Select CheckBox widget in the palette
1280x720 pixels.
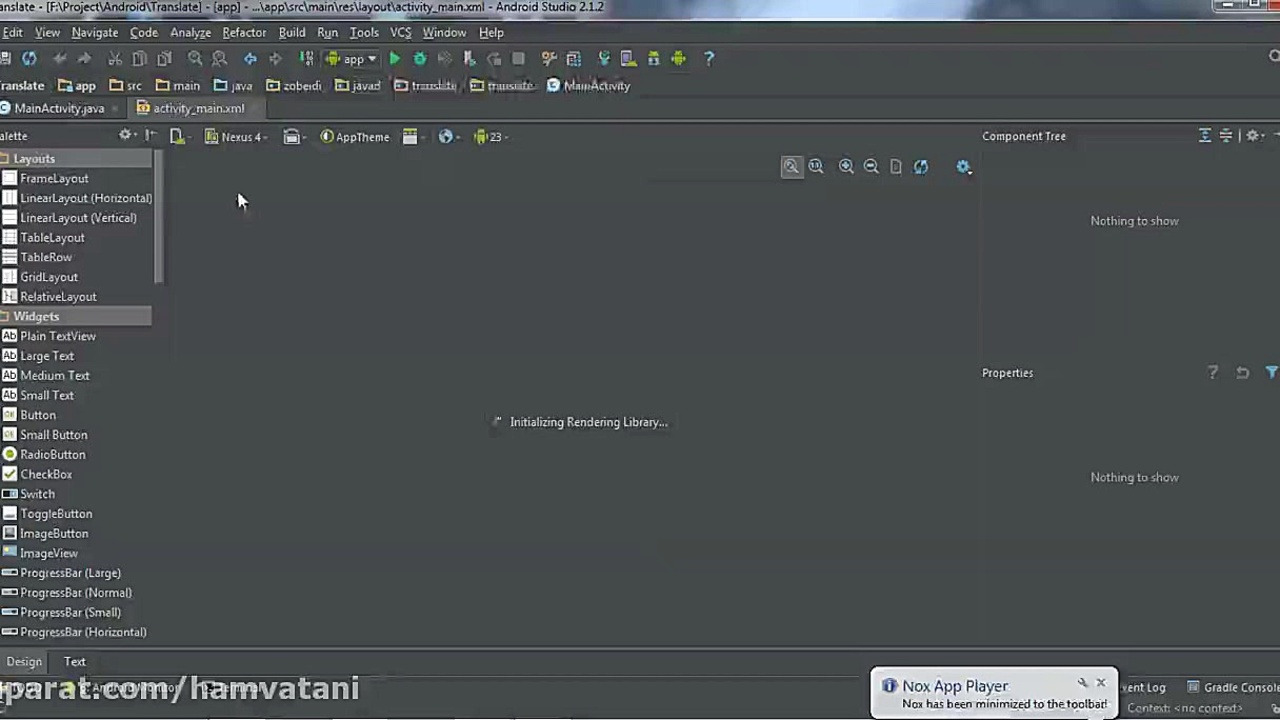pos(46,474)
